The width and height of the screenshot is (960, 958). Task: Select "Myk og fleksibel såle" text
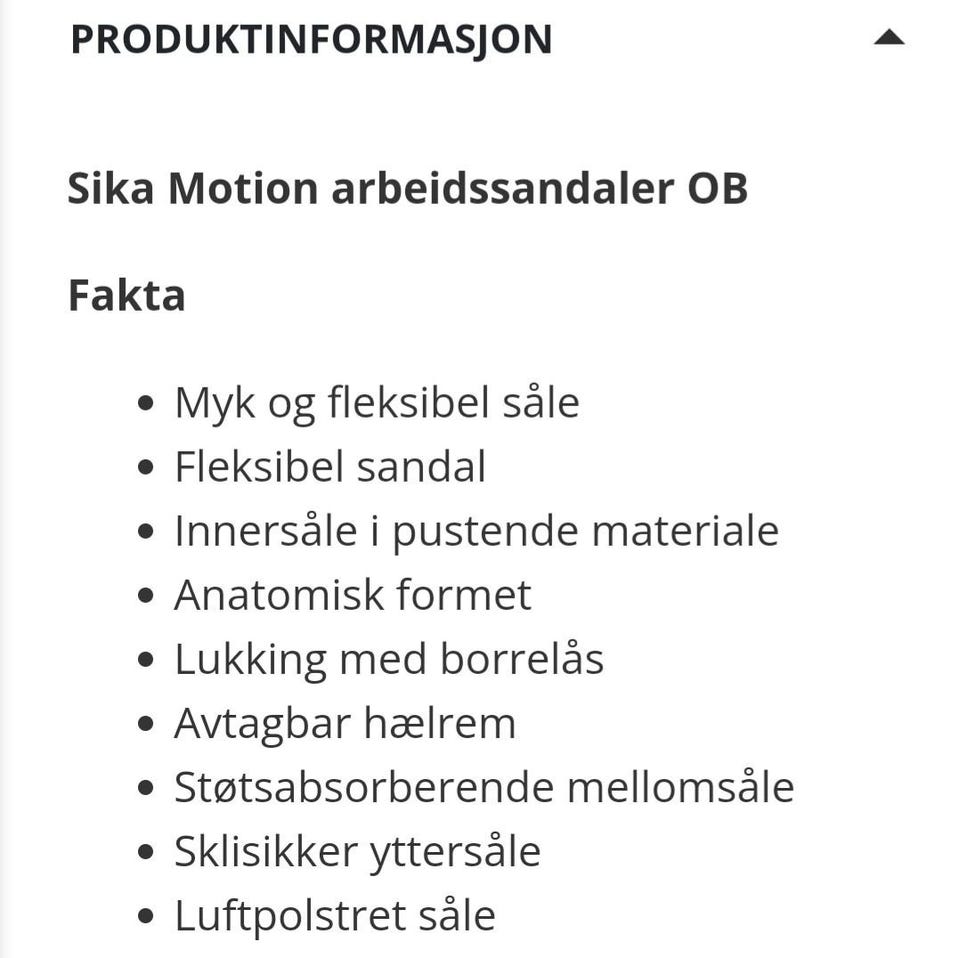tap(377, 403)
